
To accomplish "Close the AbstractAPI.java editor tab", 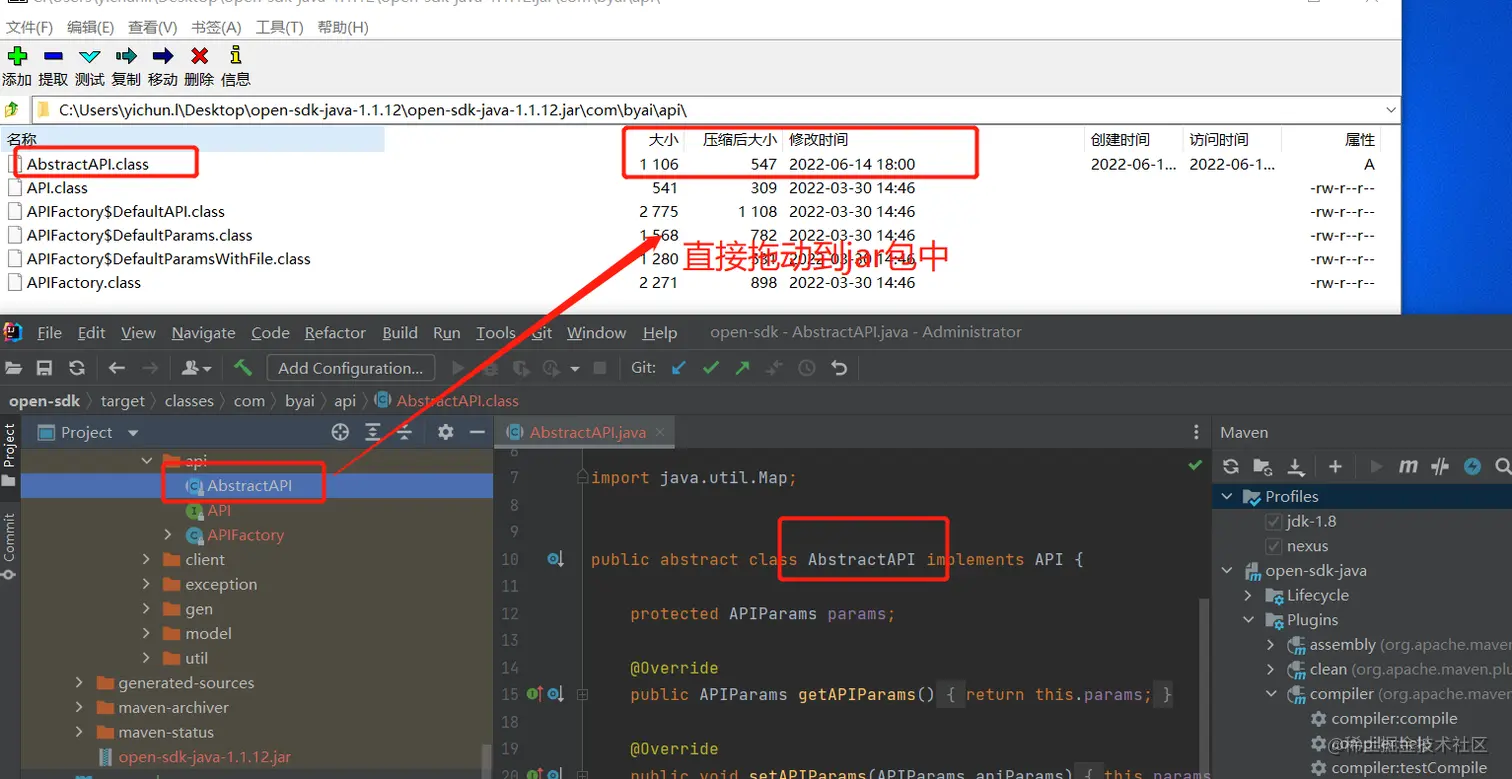I will tap(660, 433).
